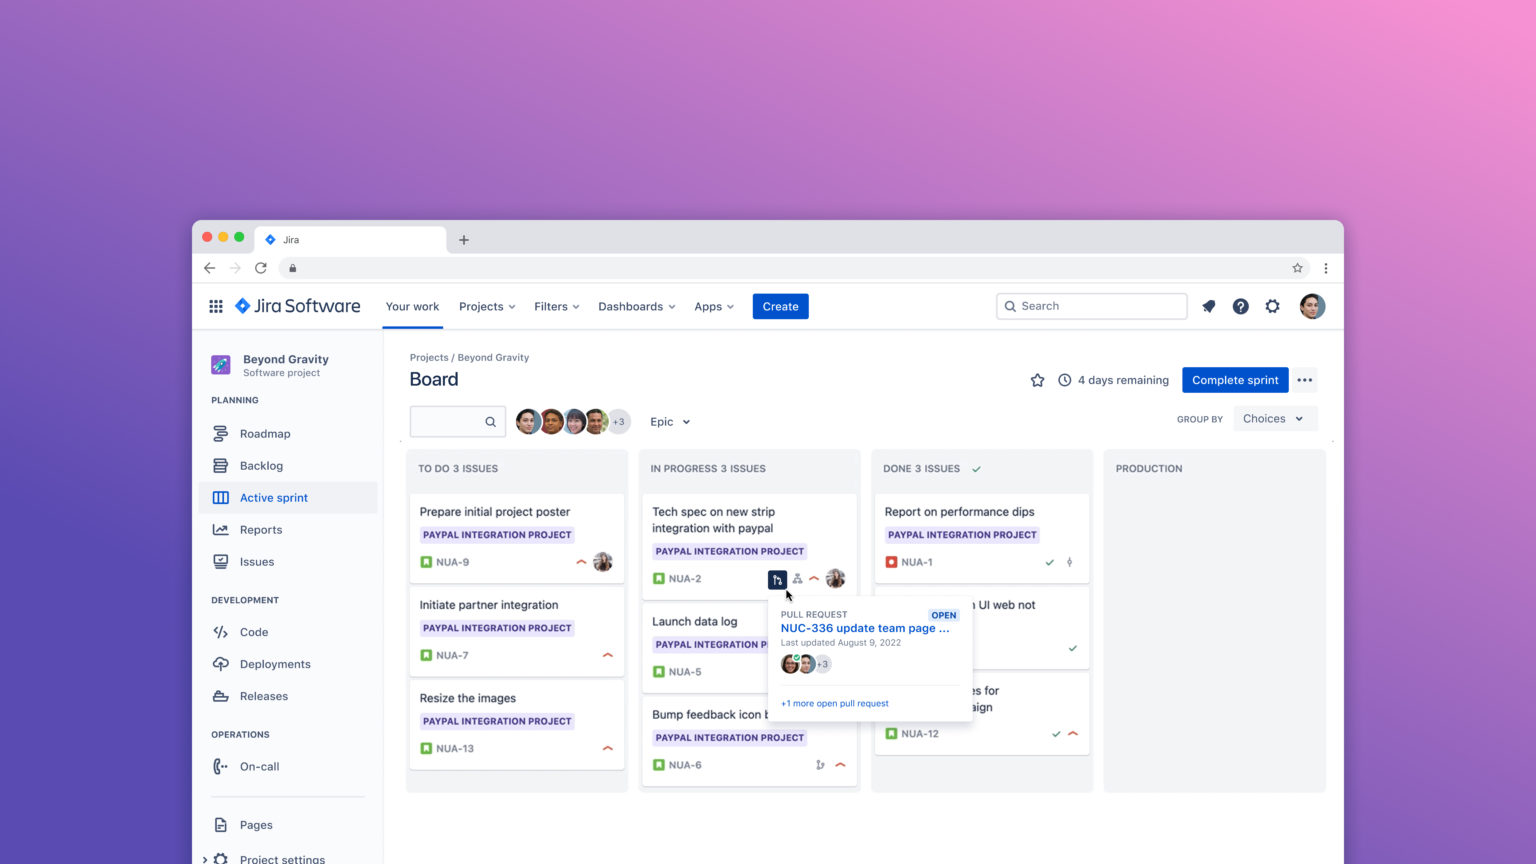The image size is (1536, 864).
Task: Open the On-call page under Operations
Action: 259,766
